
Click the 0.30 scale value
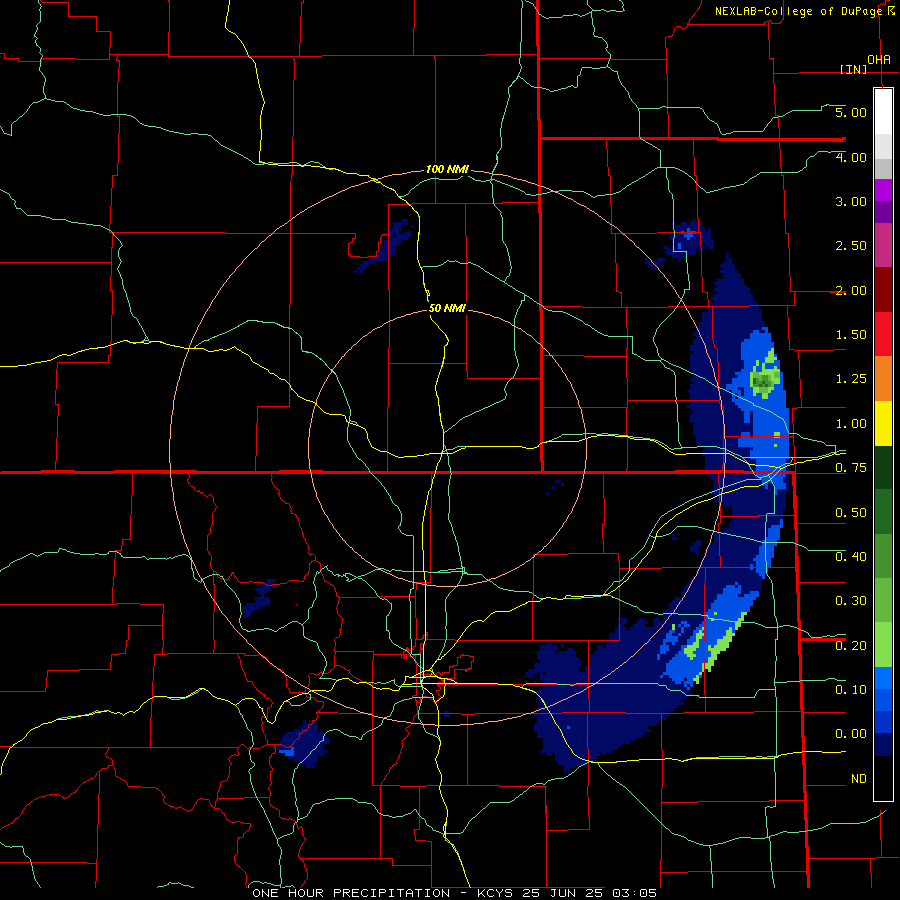851,601
